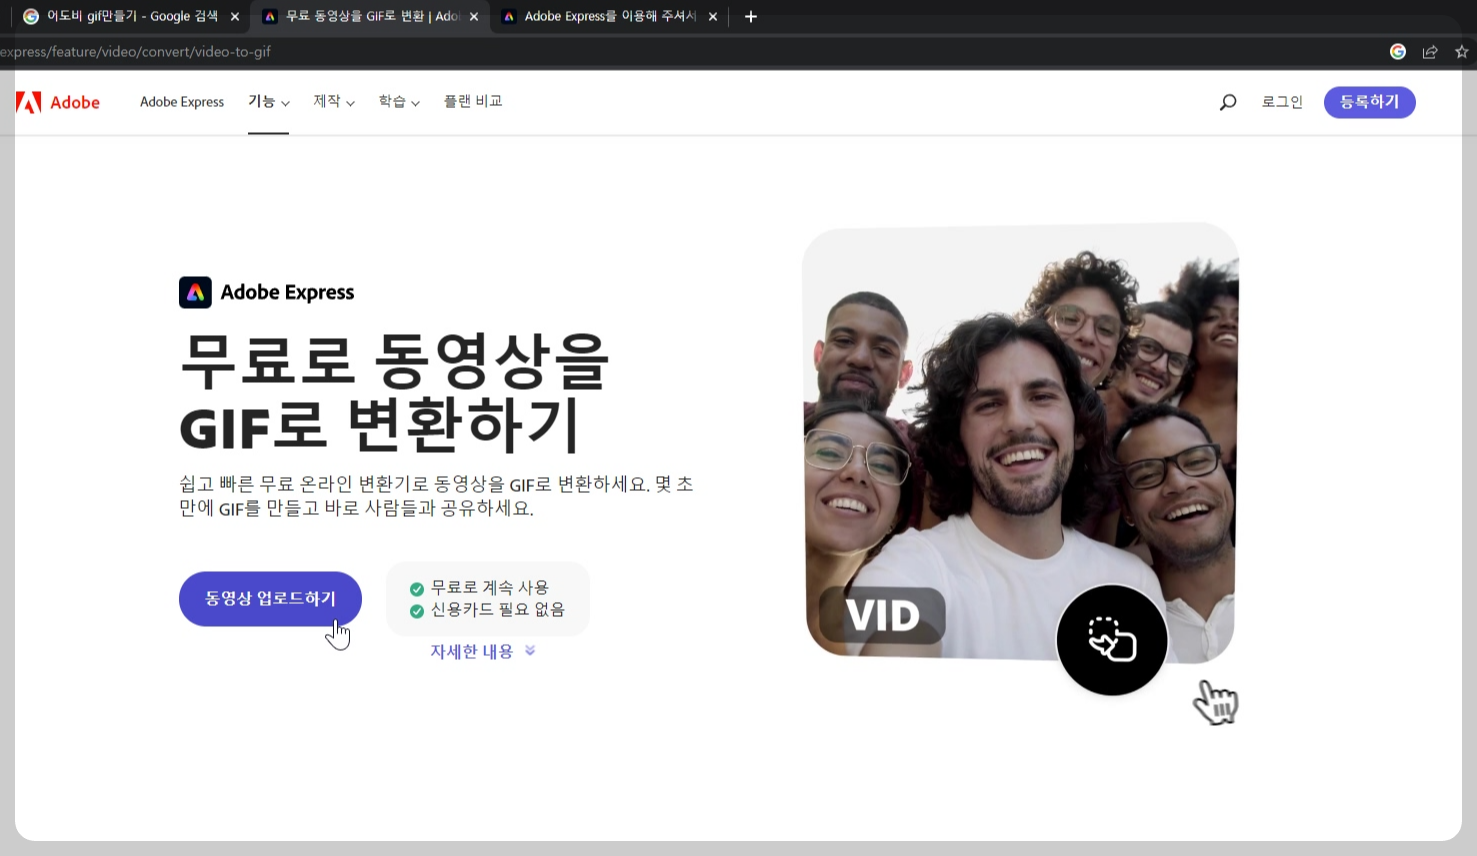Viewport: 1477px width, 856px height.
Task: Open the 플랜 비교 menu item
Action: [473, 102]
